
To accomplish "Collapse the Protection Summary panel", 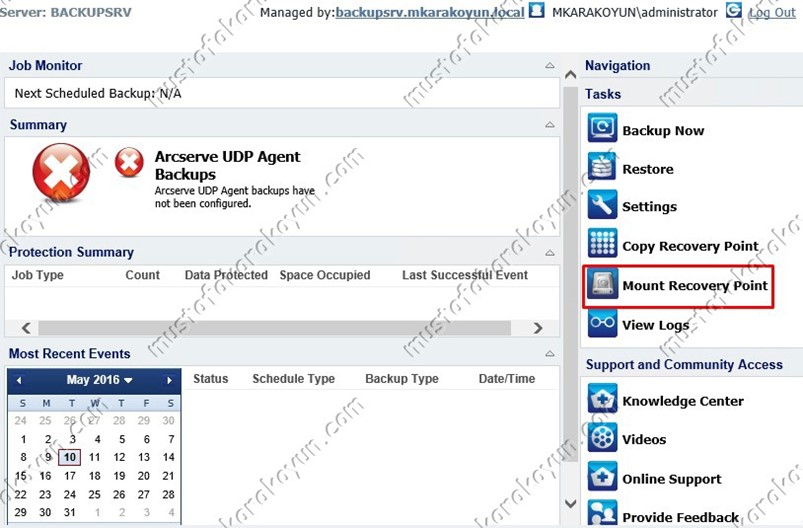I will [550, 252].
